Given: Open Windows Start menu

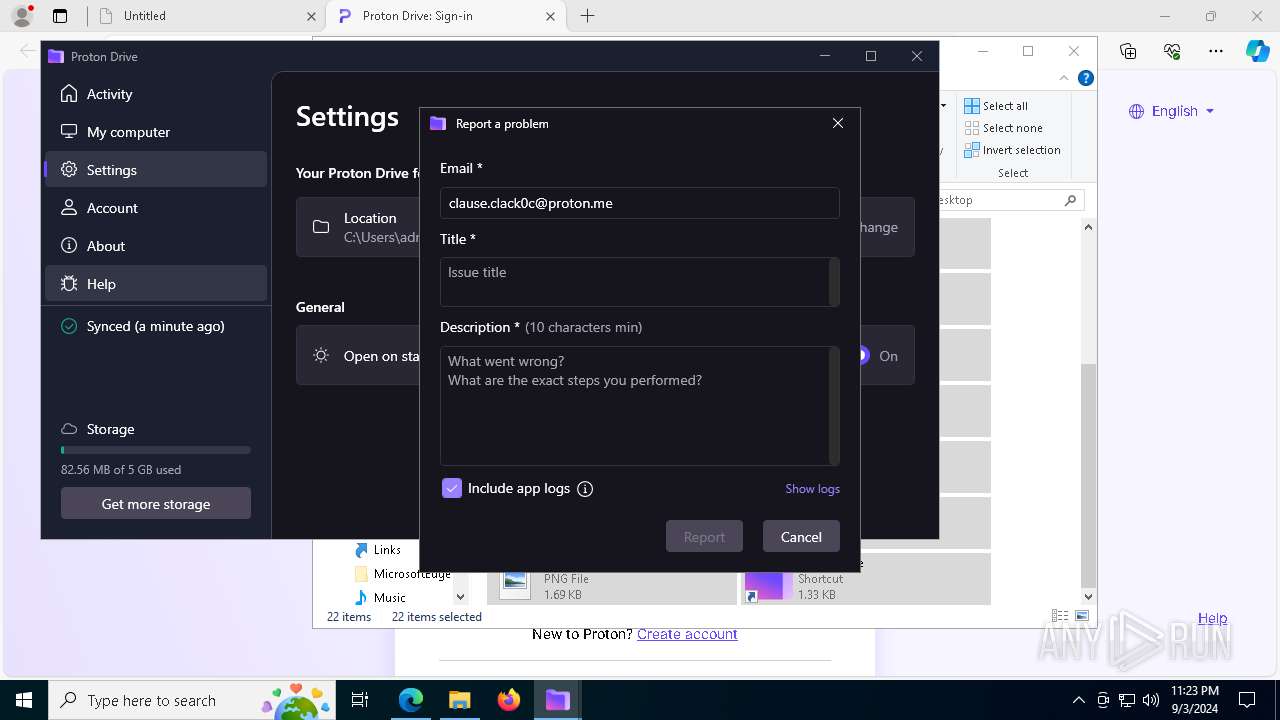Looking at the screenshot, I should click(x=24, y=700).
